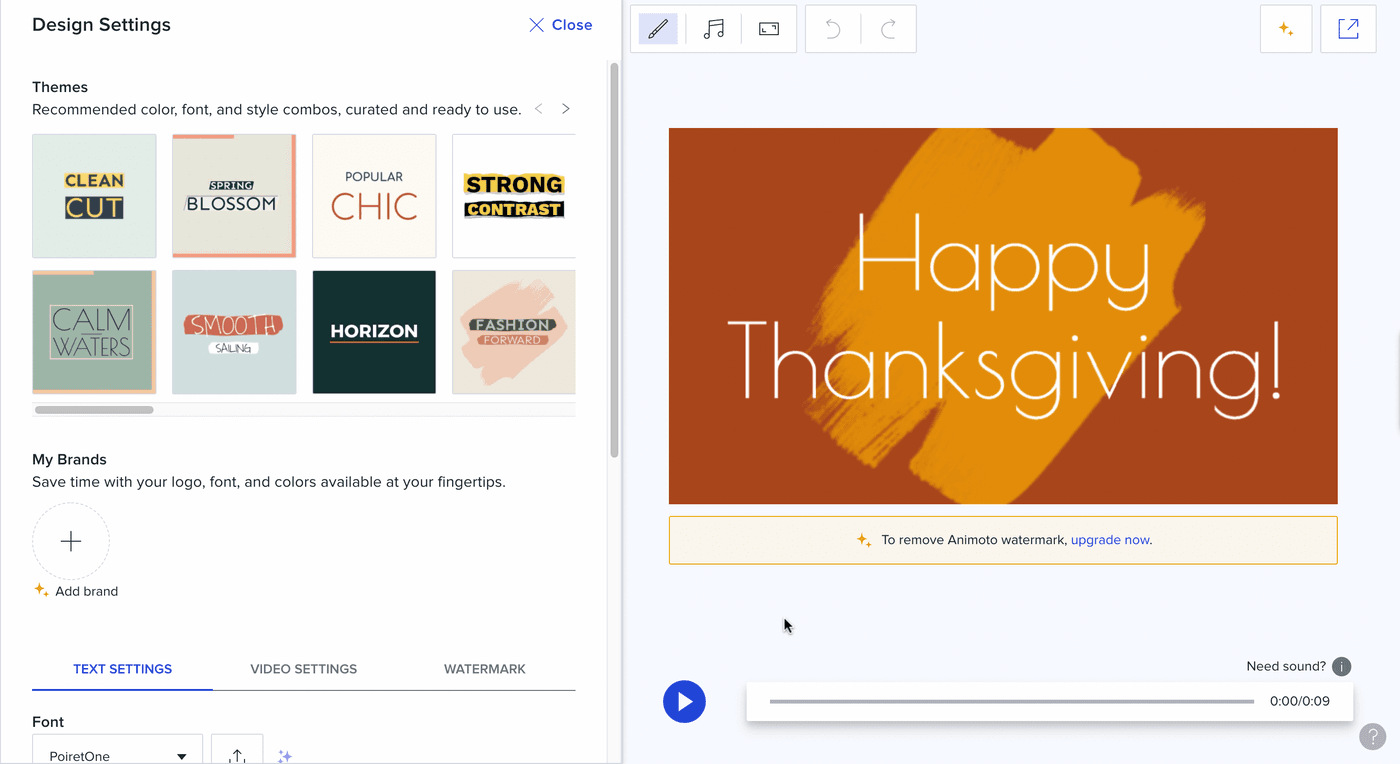The height and width of the screenshot is (764, 1400).
Task: Seek on the video progress bar
Action: point(1011,702)
